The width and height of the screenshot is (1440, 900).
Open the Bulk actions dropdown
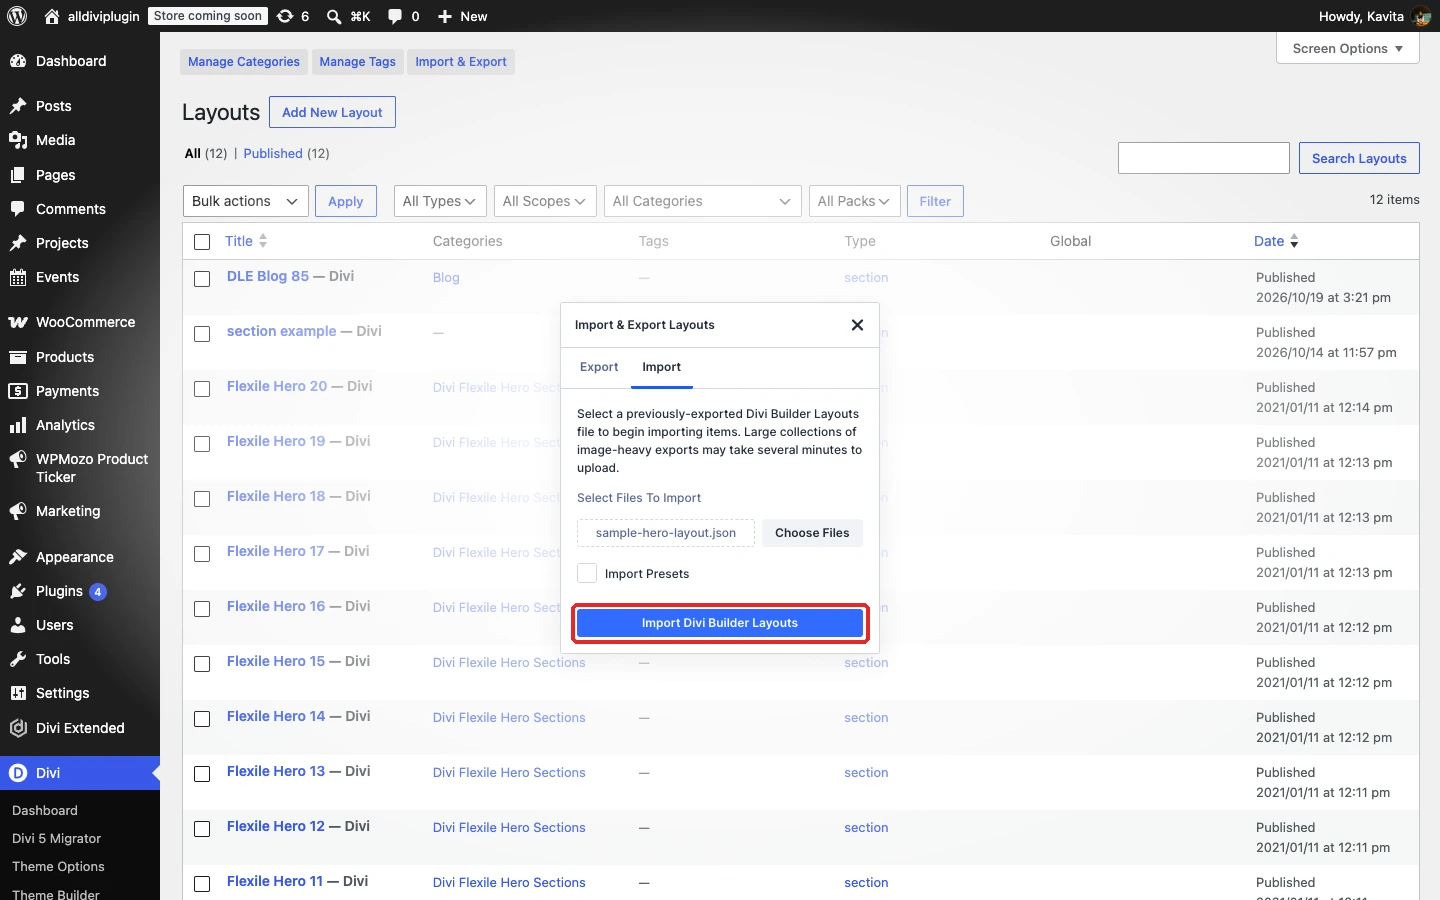click(x=246, y=201)
